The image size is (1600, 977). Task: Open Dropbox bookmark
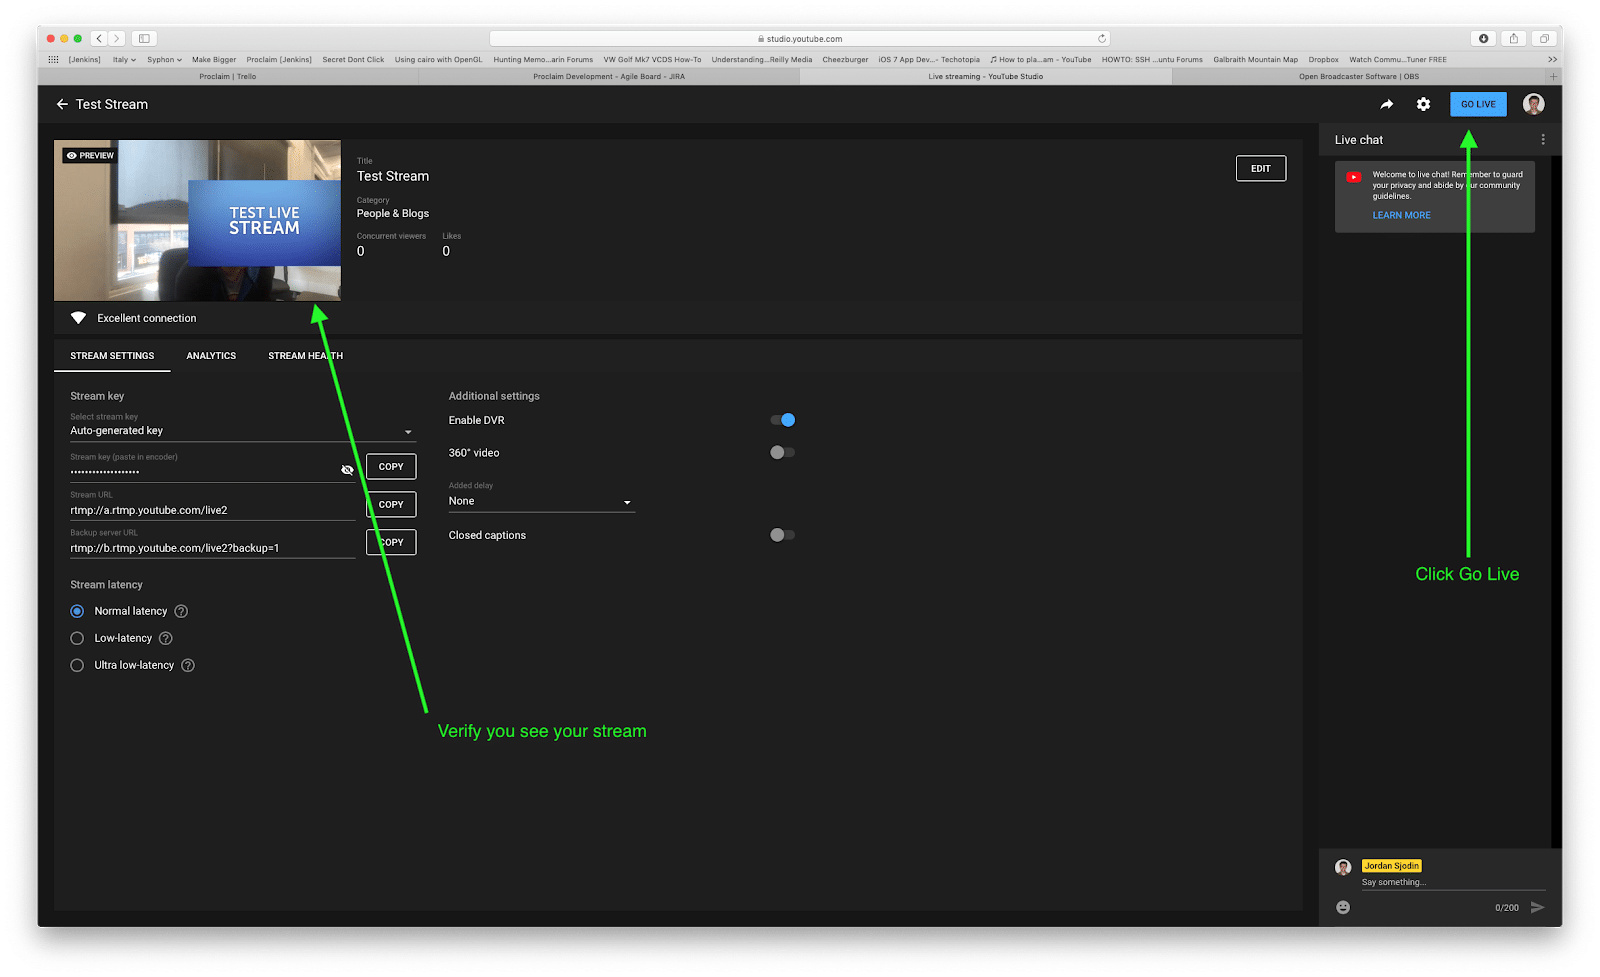coord(1323,59)
